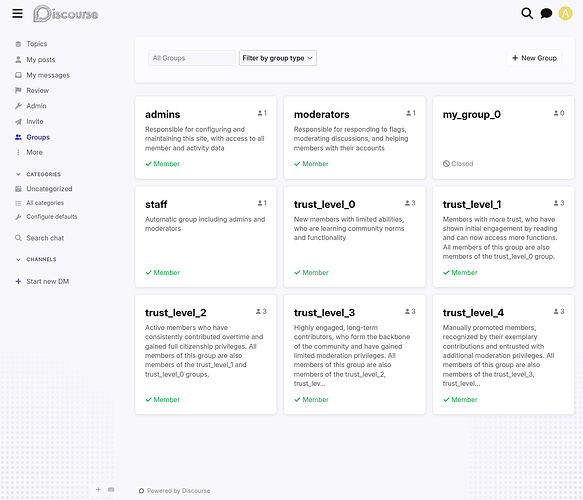This screenshot has height=500, width=583.
Task: Click the Discourse logo
Action: (66, 14)
